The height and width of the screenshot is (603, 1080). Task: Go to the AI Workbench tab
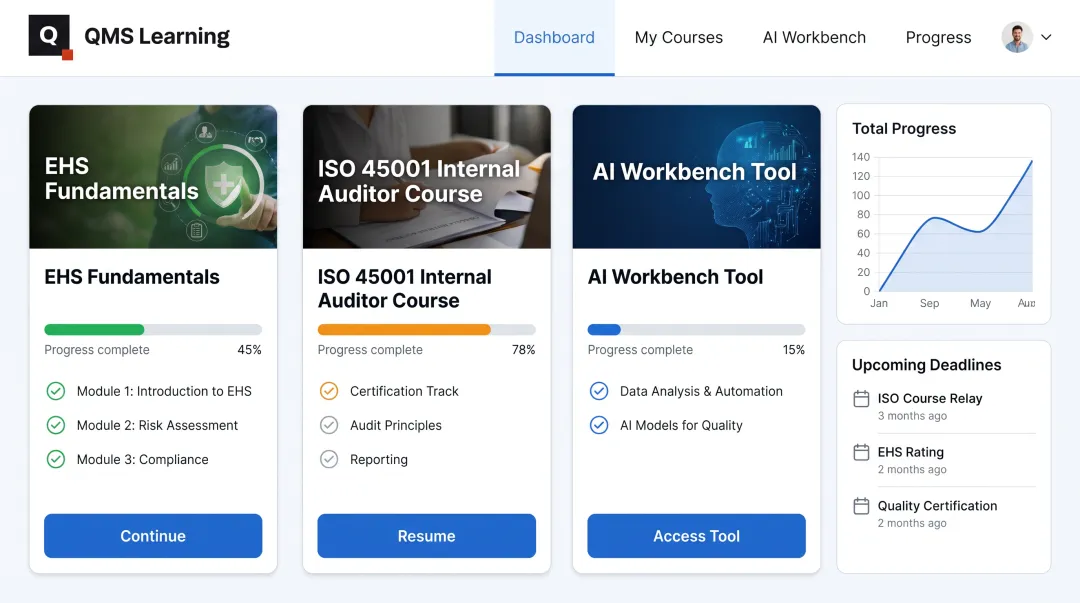[814, 37]
